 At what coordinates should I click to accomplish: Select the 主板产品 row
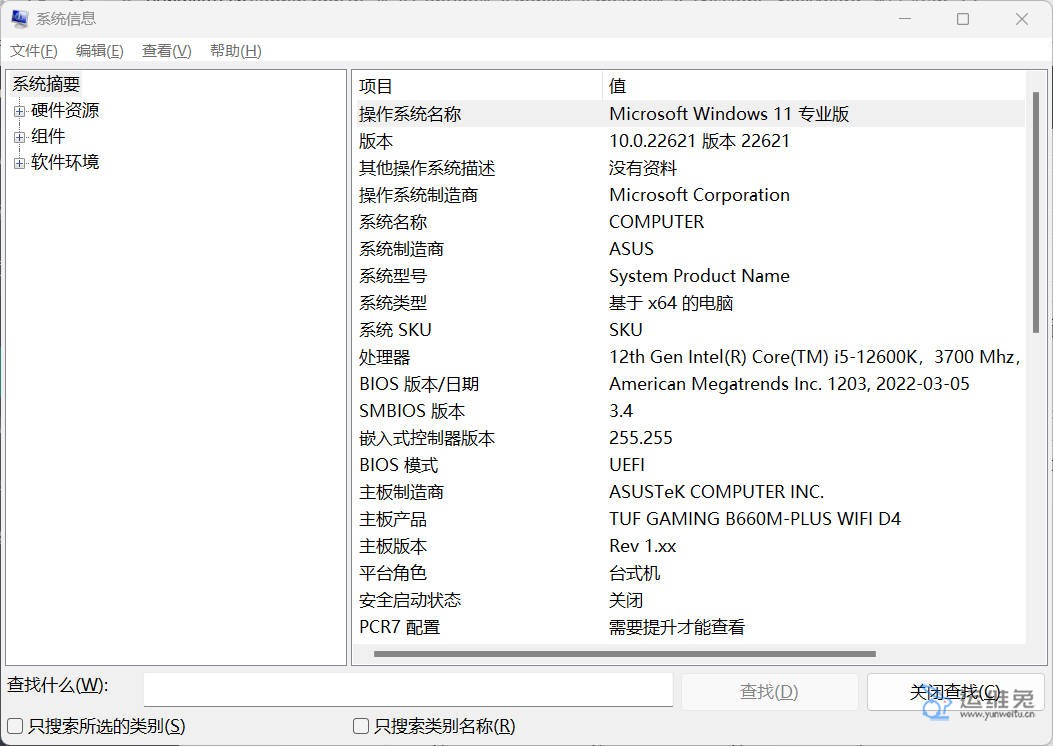pos(393,519)
